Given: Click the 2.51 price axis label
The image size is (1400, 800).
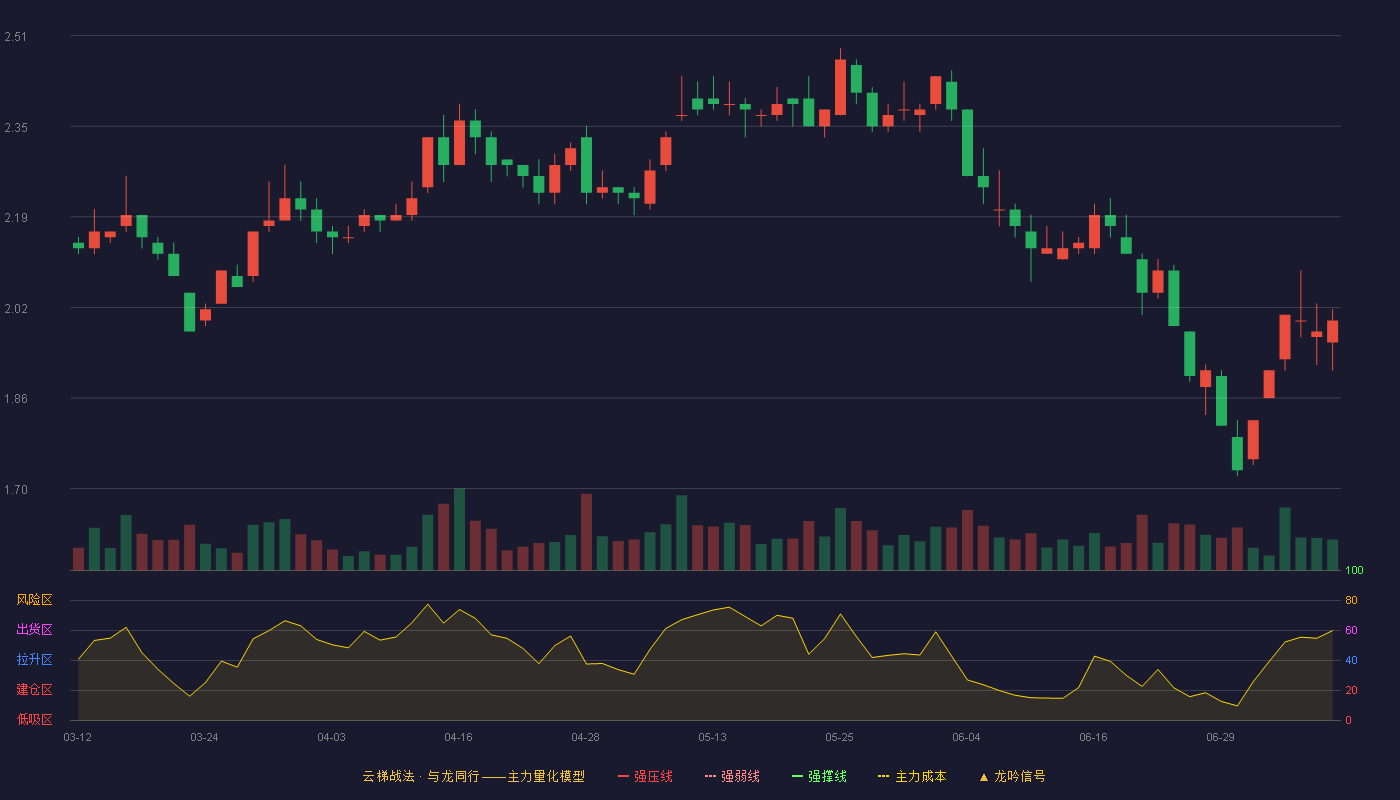Looking at the screenshot, I should click(x=16, y=37).
